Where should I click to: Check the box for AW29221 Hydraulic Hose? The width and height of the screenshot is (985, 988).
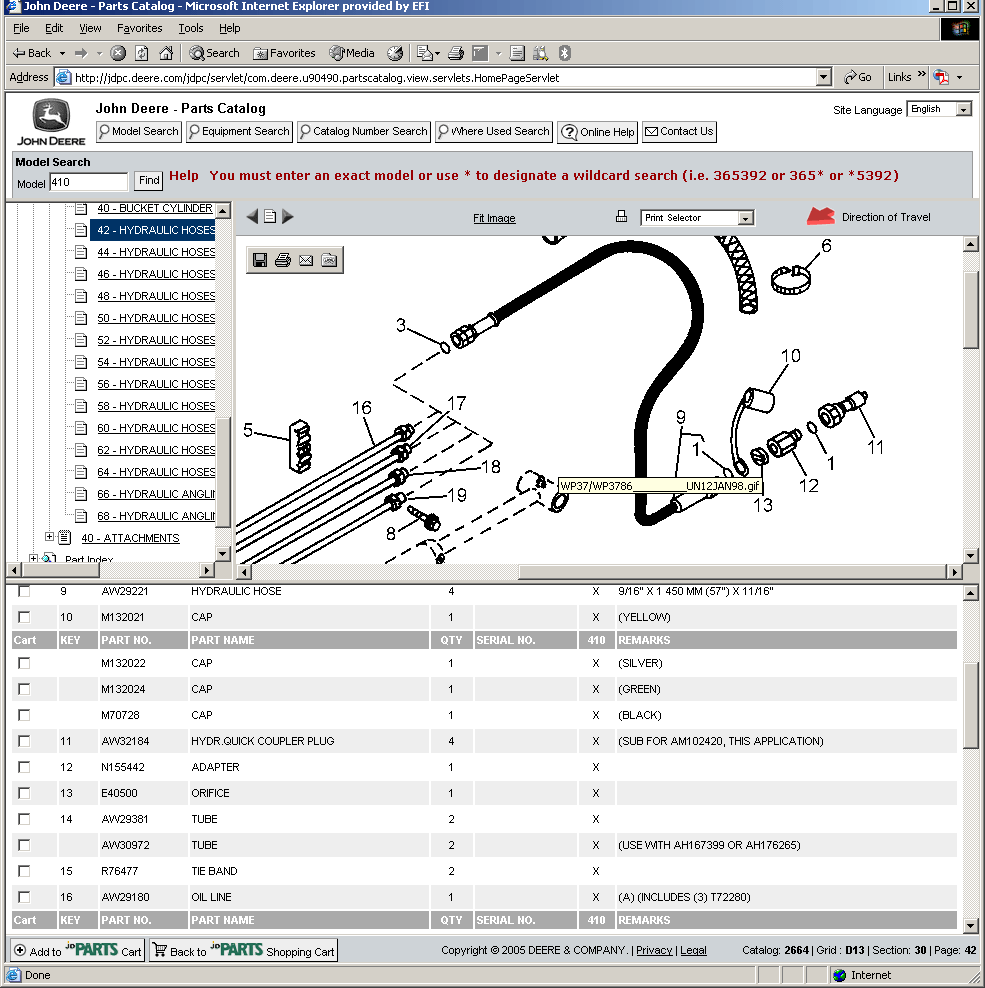click(x=24, y=591)
